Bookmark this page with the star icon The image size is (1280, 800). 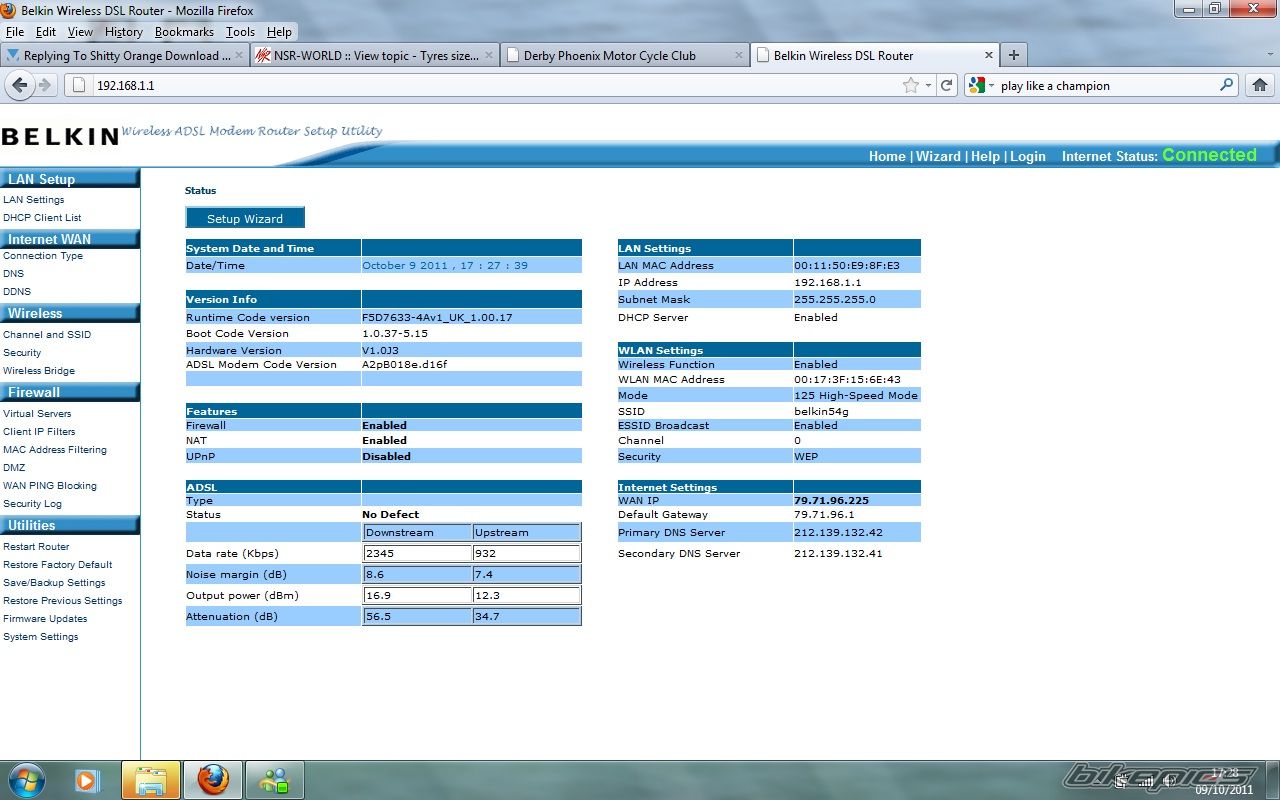[x=910, y=86]
